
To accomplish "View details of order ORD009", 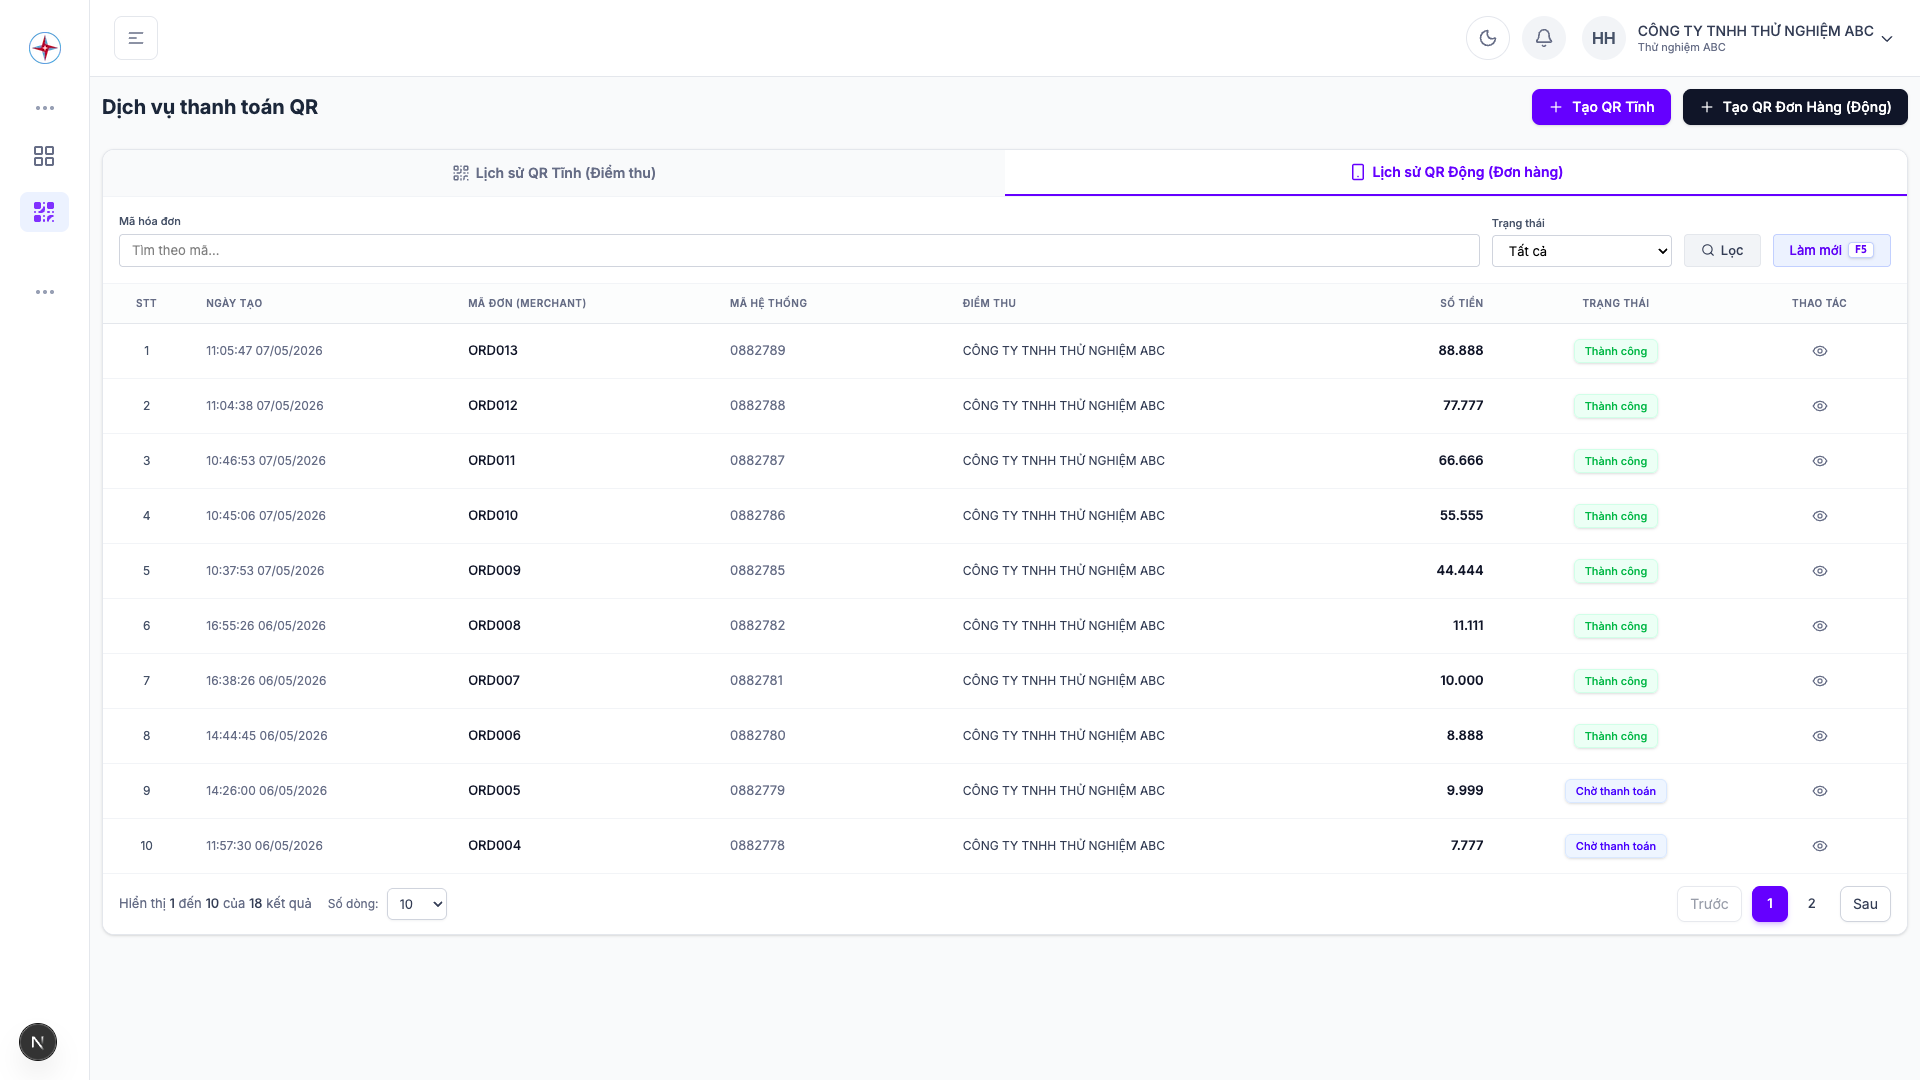I will [1819, 571].
